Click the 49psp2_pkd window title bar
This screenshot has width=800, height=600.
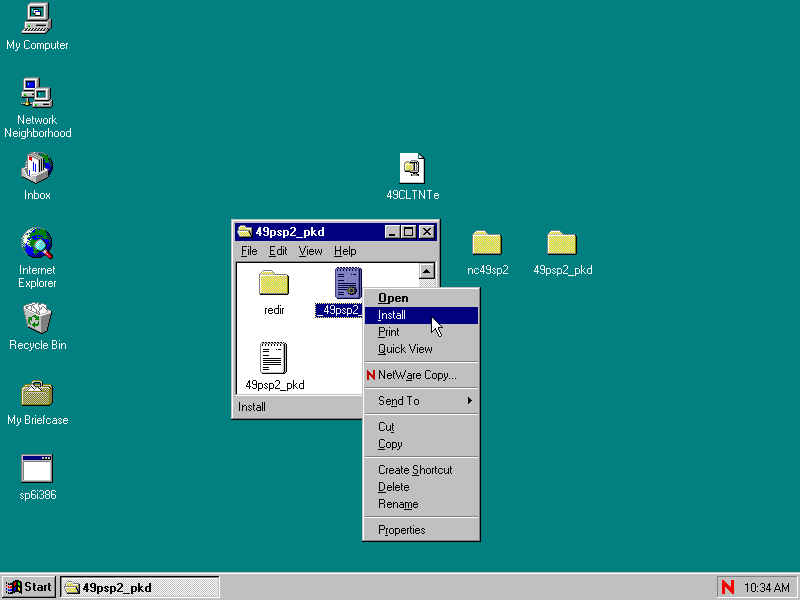[x=335, y=232]
